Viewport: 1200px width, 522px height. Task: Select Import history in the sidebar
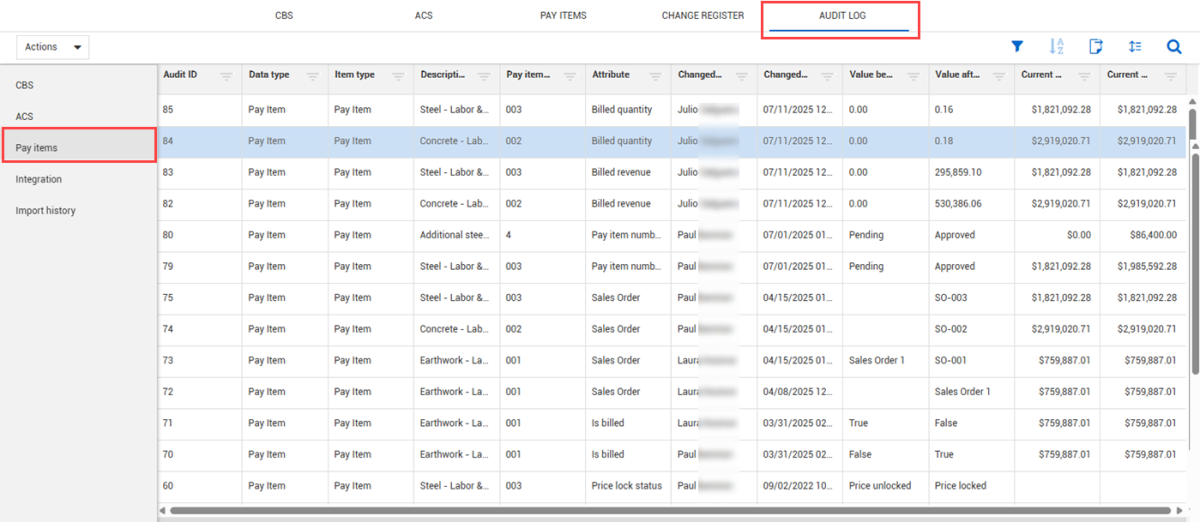point(45,211)
